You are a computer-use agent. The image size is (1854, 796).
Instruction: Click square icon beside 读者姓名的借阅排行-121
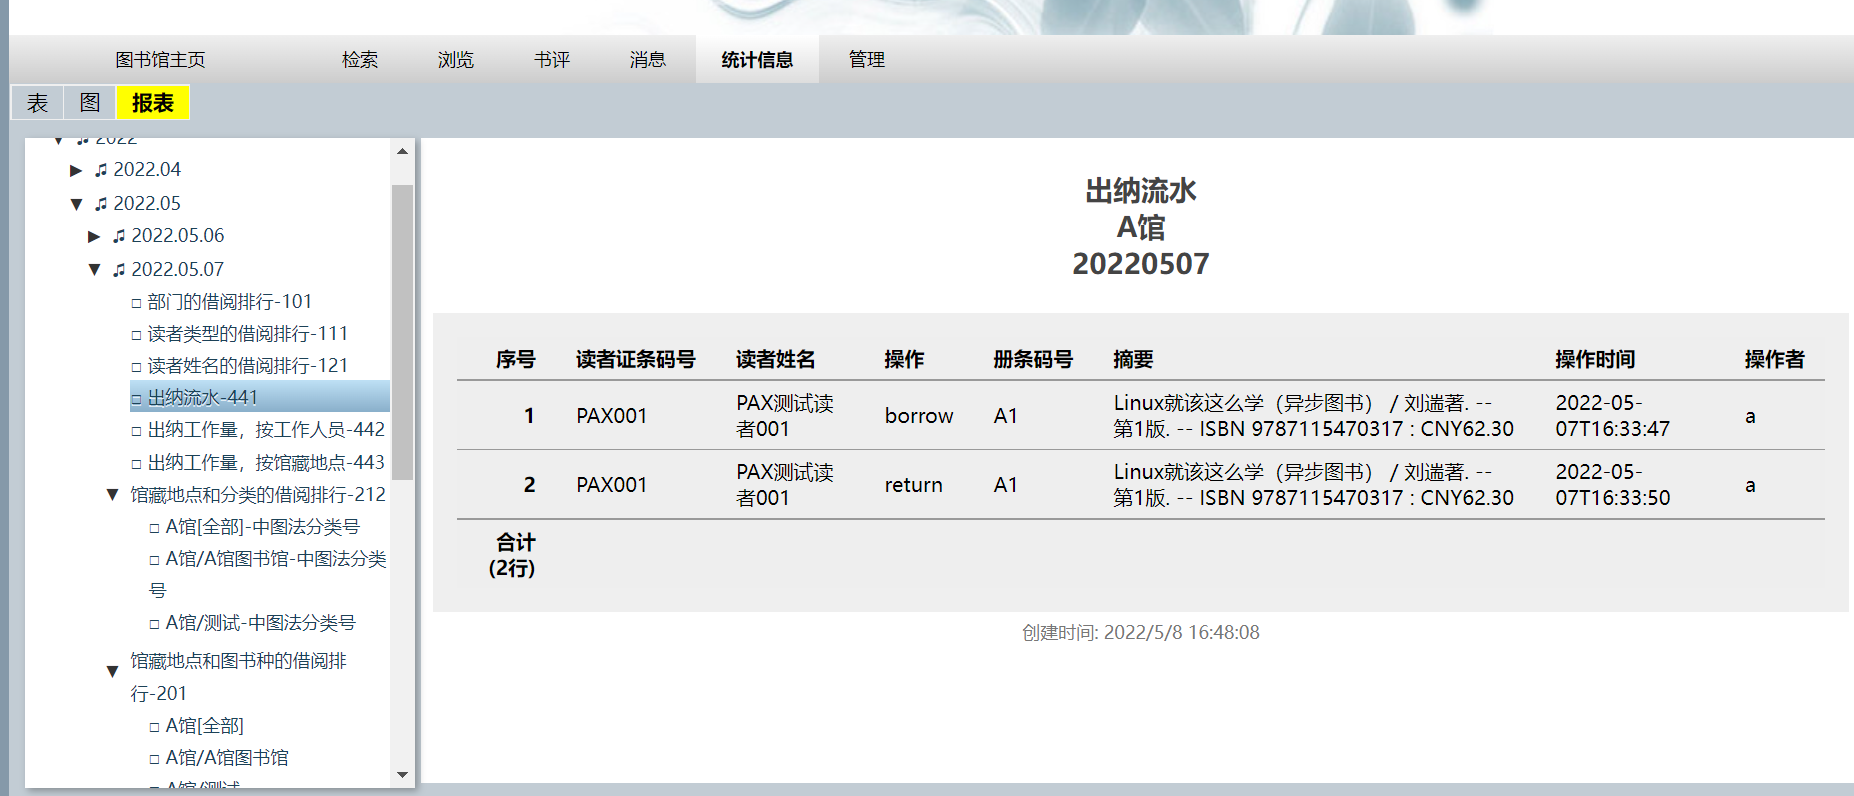click(136, 367)
